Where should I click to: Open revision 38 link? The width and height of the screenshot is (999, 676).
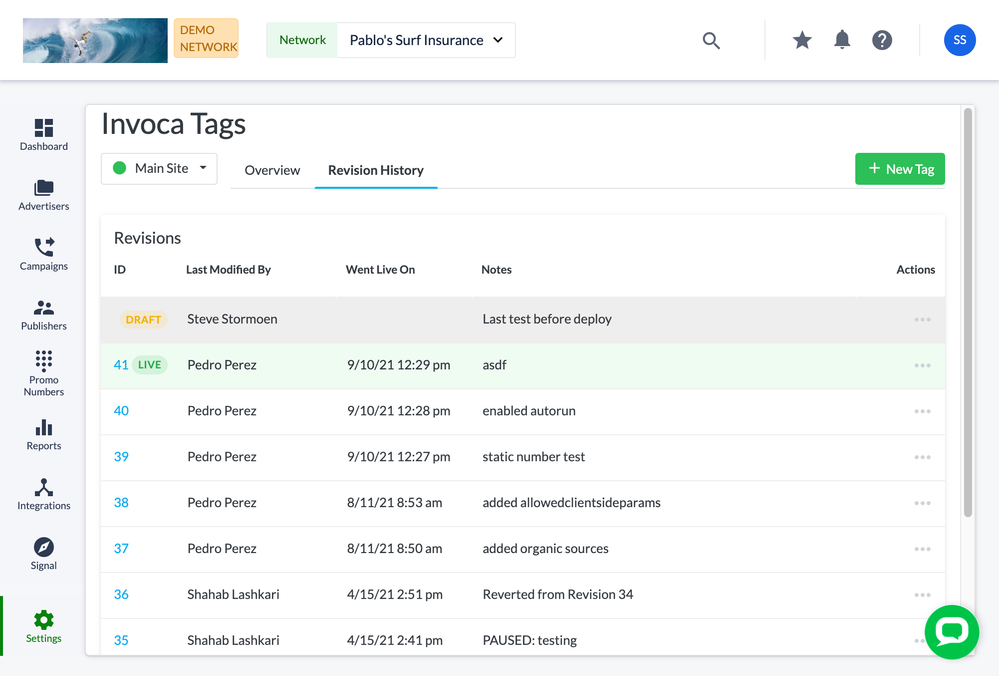click(121, 502)
